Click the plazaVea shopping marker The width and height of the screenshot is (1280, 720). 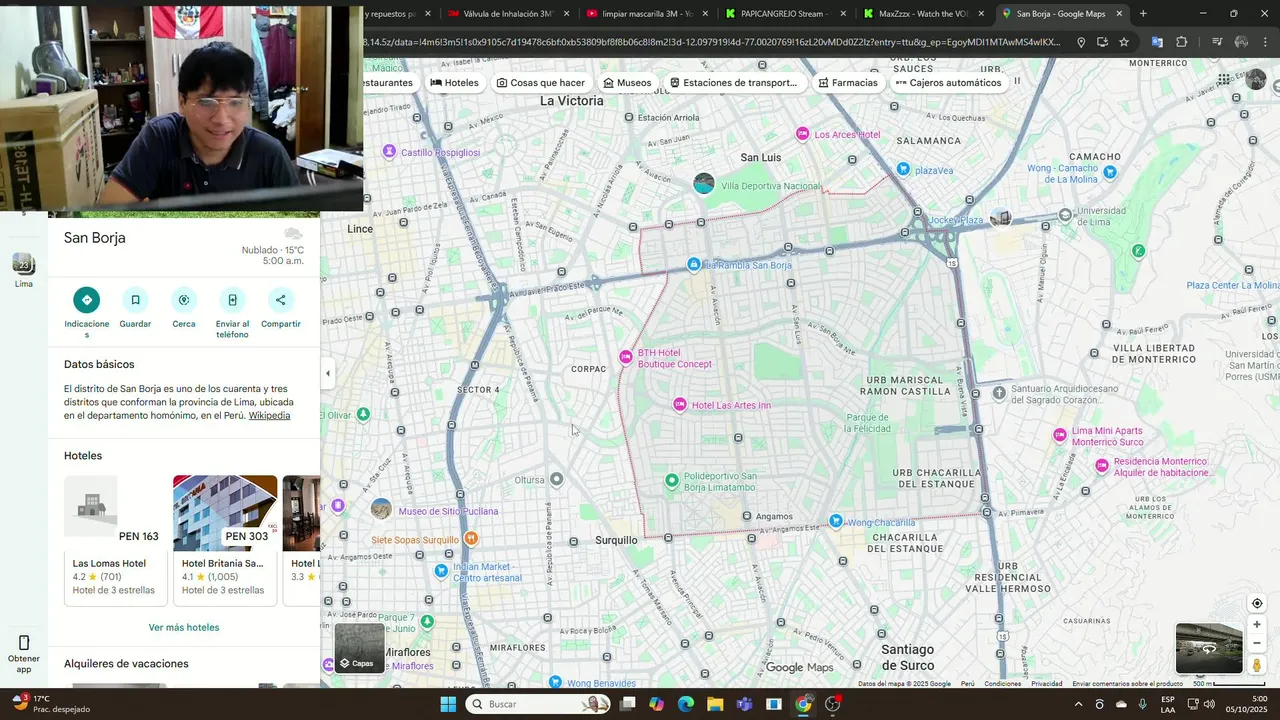(x=903, y=169)
